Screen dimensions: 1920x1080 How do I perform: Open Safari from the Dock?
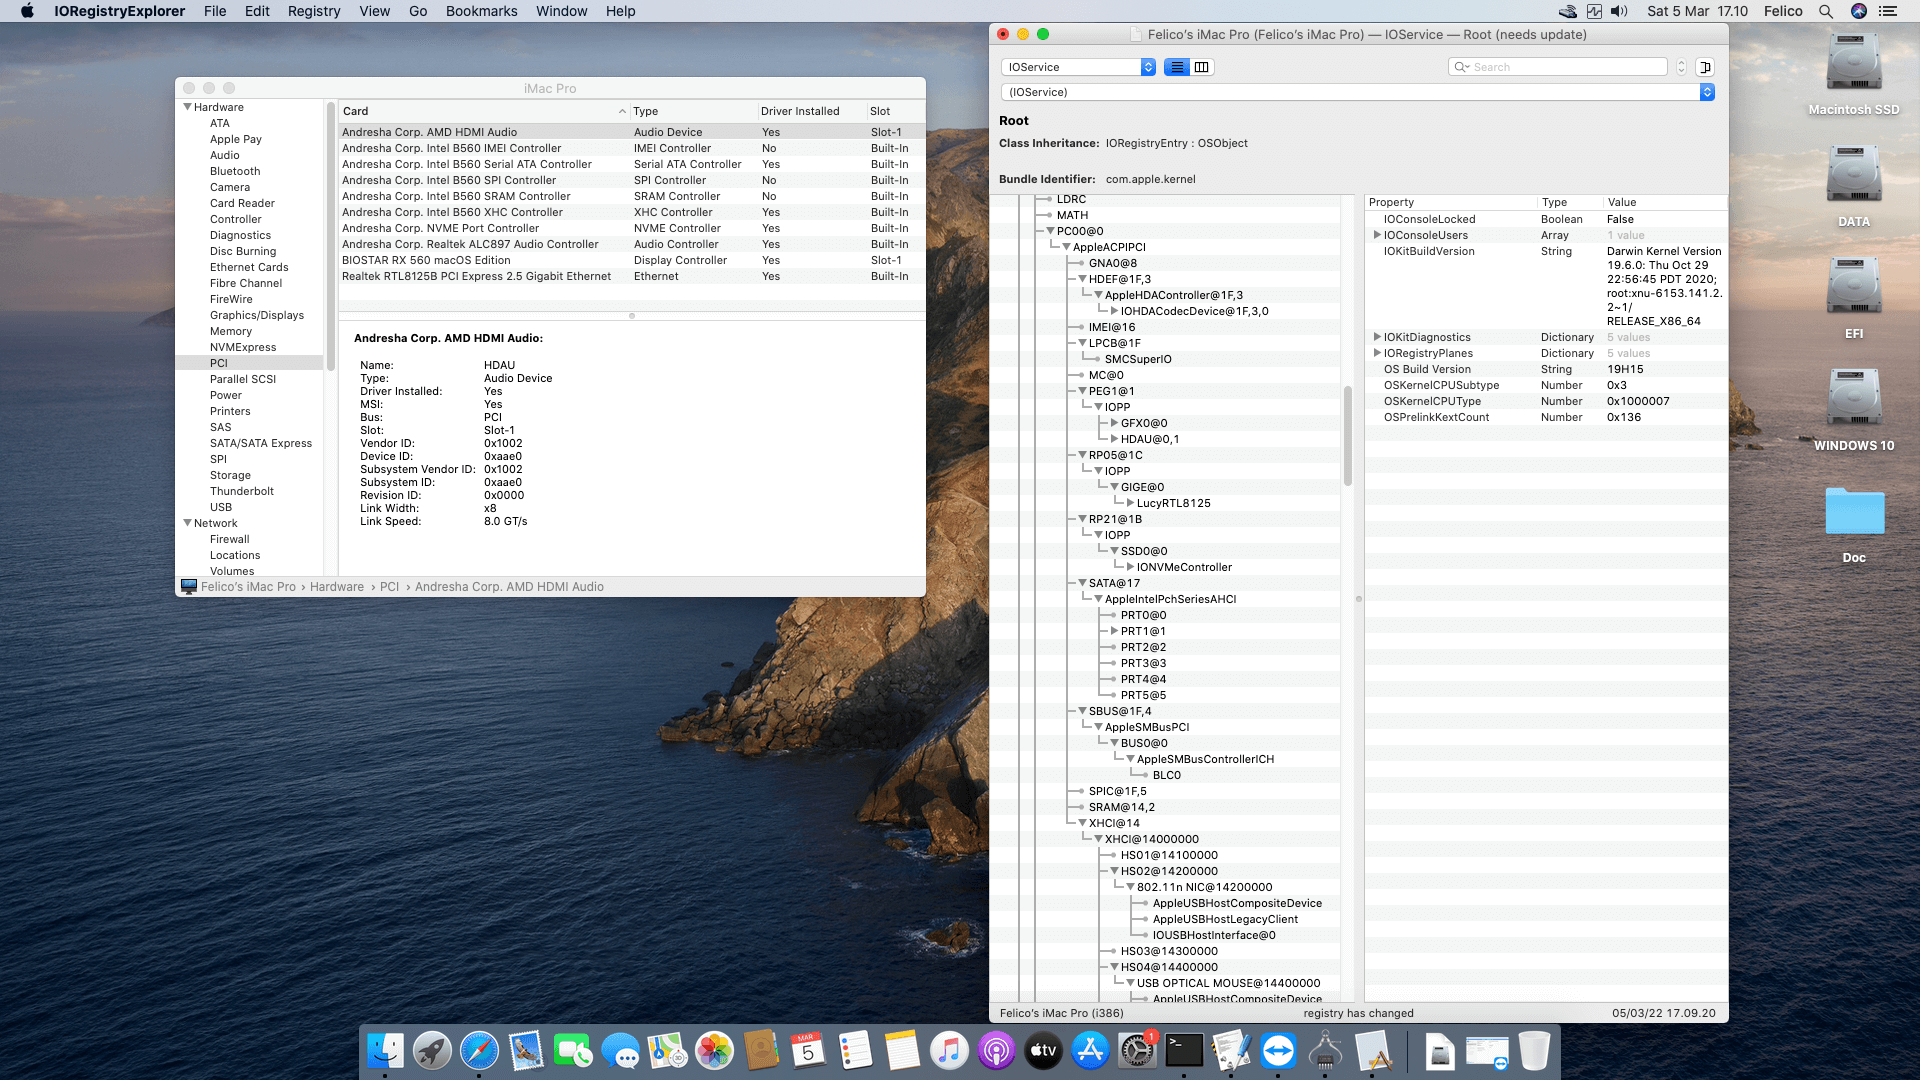(479, 1051)
